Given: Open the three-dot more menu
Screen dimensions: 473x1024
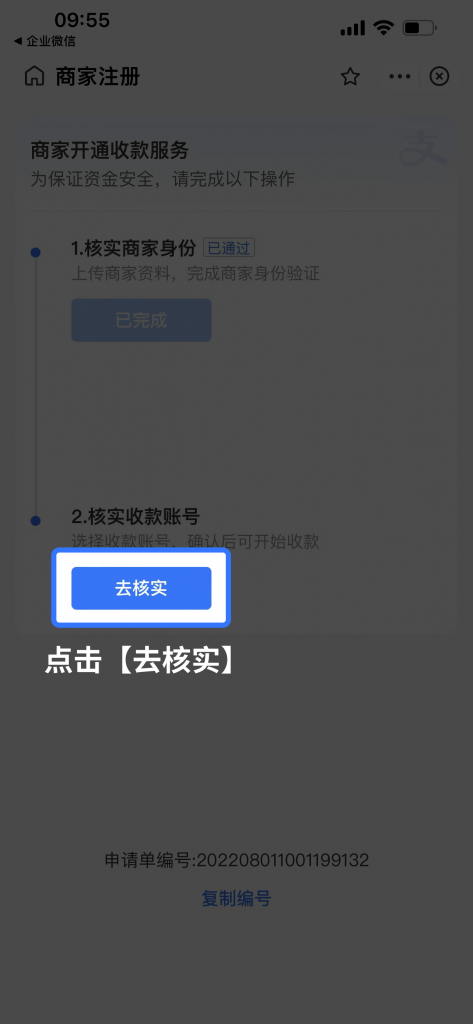Looking at the screenshot, I should pos(400,77).
